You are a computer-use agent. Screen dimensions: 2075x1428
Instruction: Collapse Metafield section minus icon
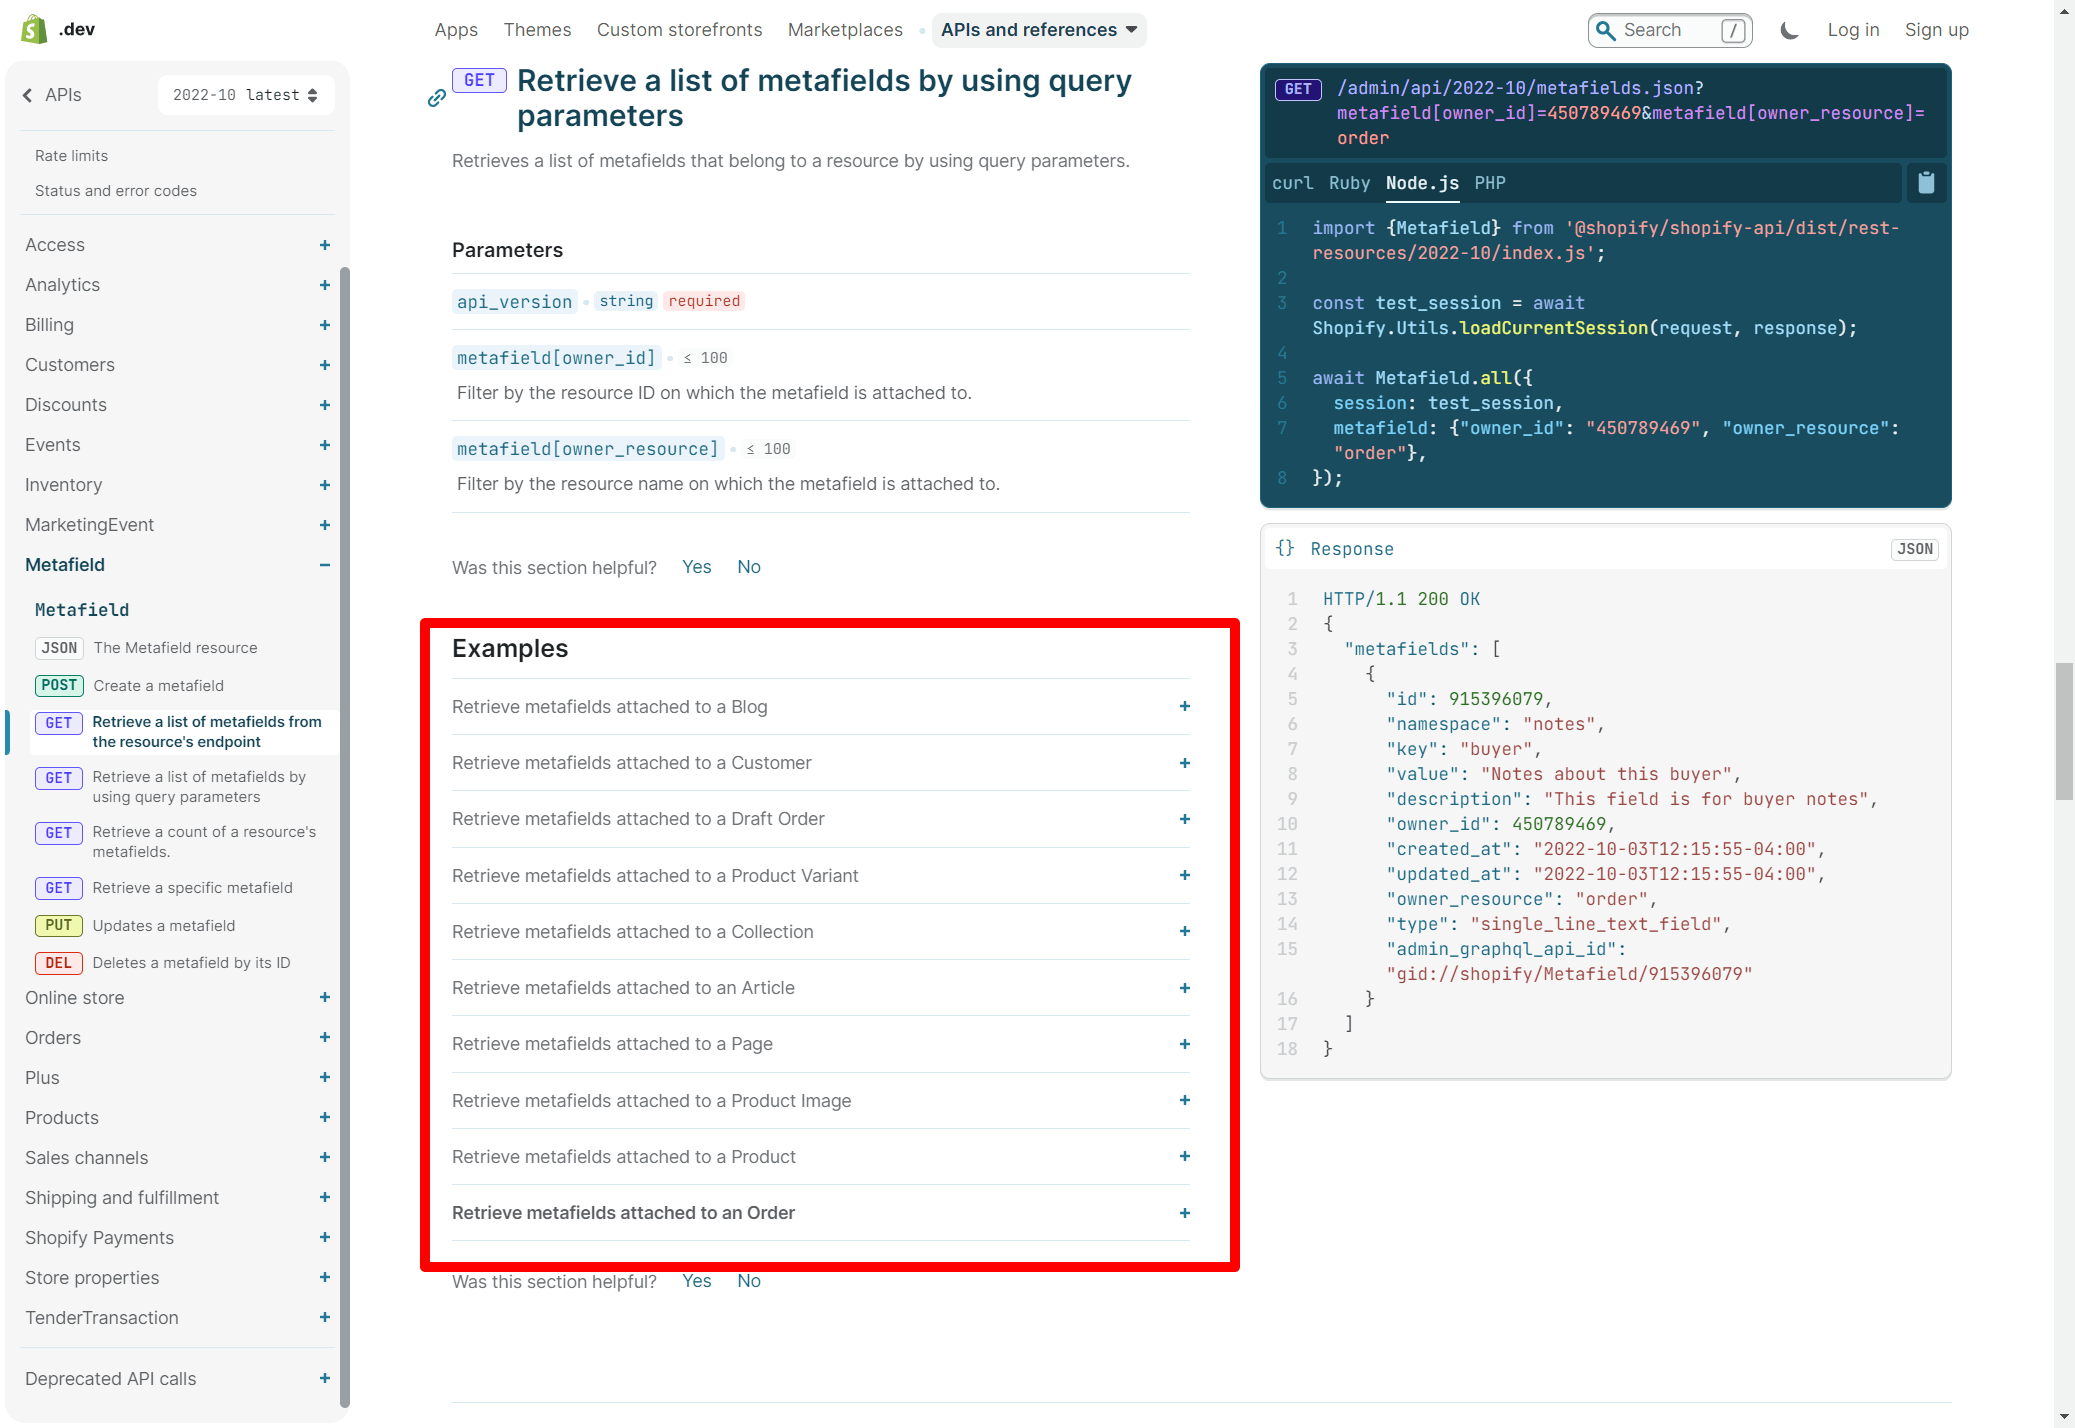click(x=324, y=565)
